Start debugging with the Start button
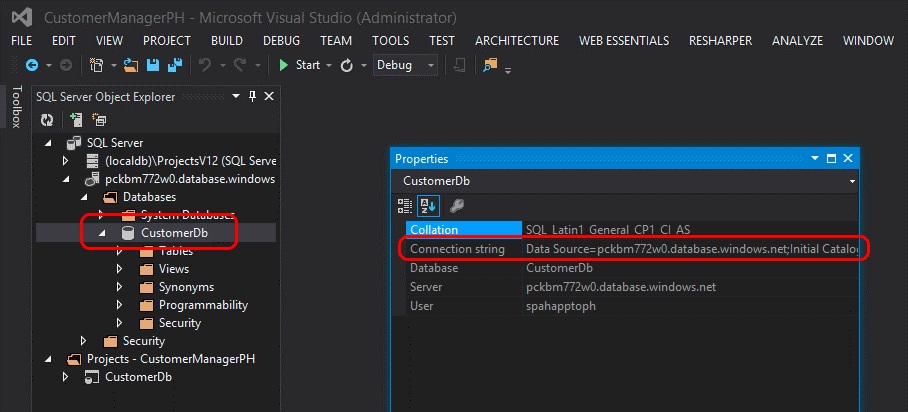Screen dimensions: 908x412 pos(299,65)
